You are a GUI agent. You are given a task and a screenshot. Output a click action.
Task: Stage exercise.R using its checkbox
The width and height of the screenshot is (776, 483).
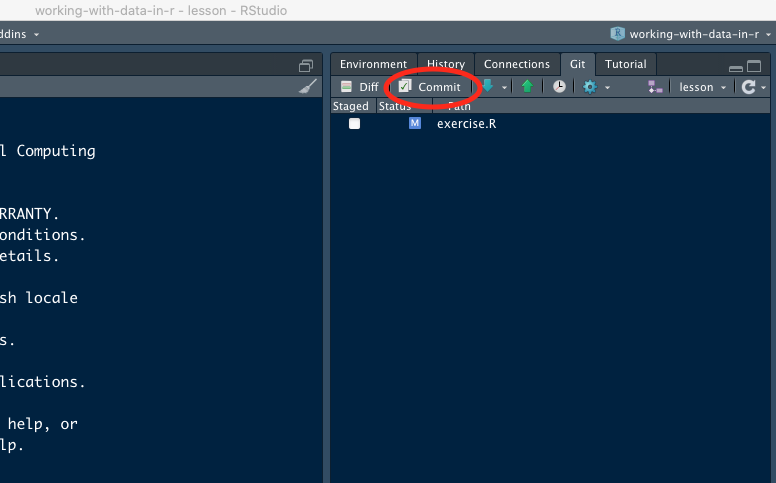(x=354, y=124)
